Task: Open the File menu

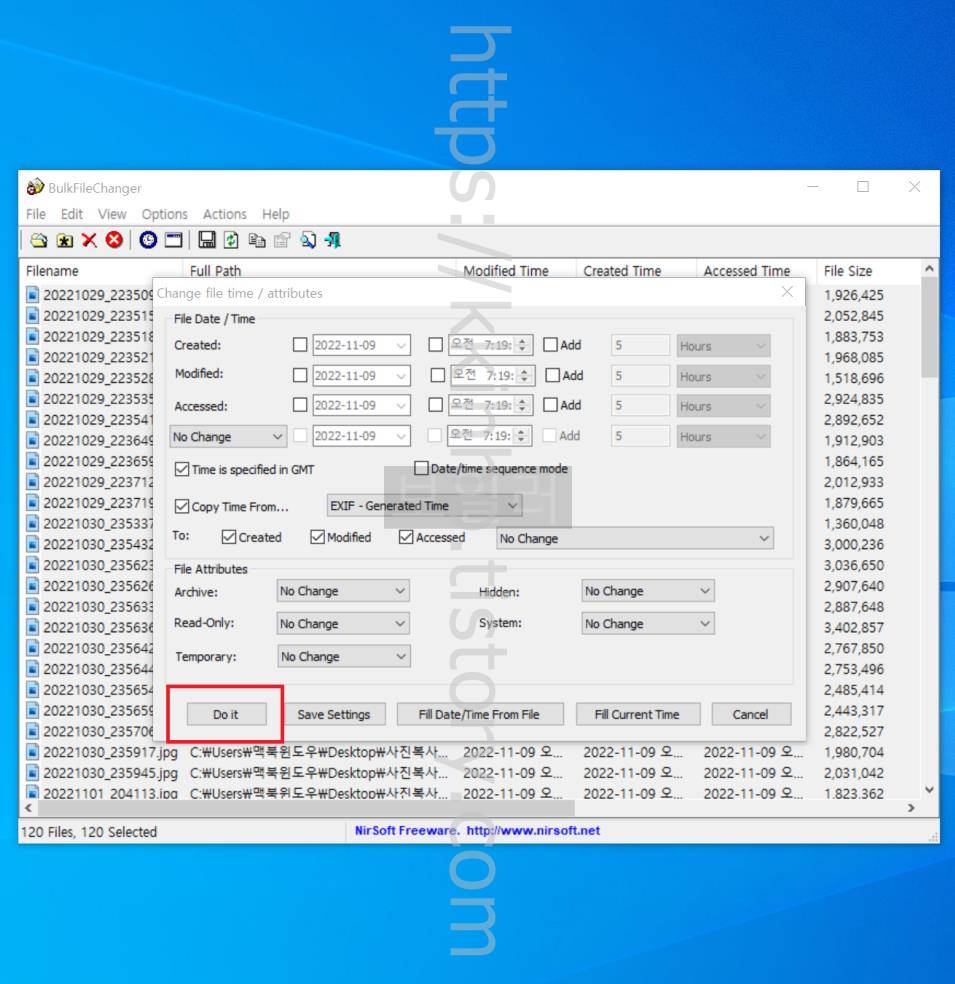Action: pyautogui.click(x=36, y=215)
